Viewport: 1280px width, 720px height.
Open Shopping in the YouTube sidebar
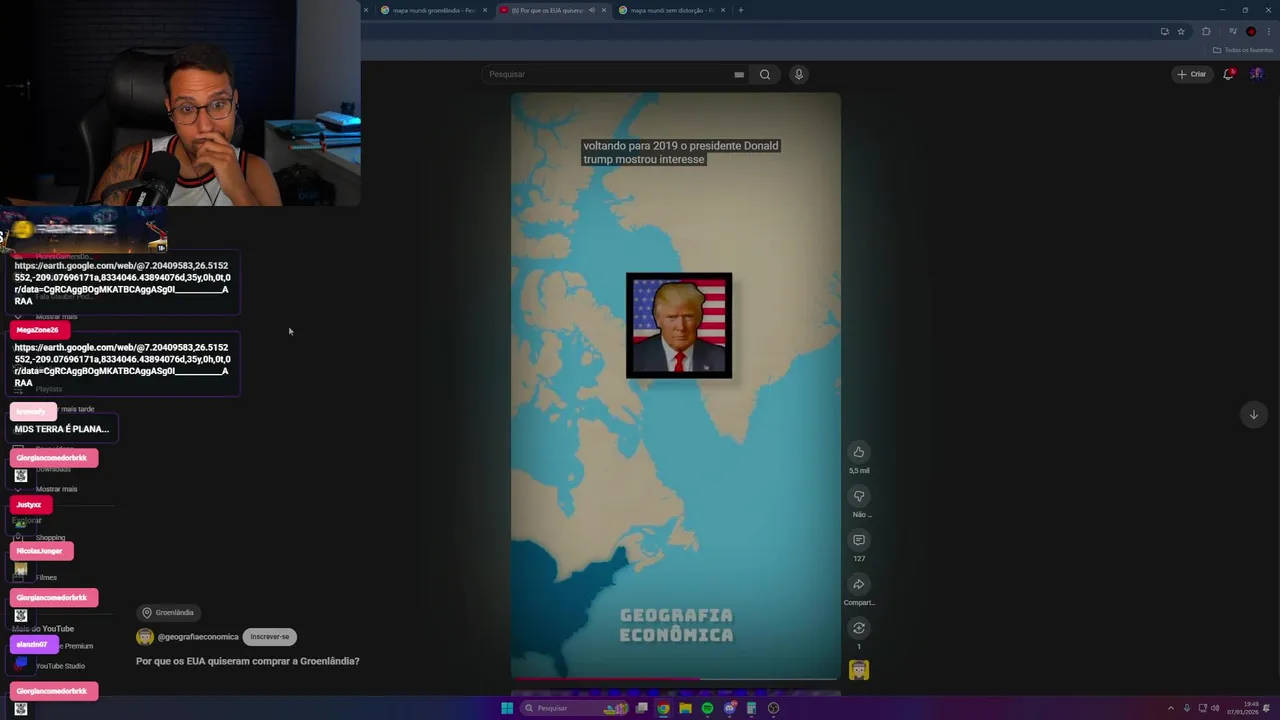pyautogui.click(x=50, y=538)
